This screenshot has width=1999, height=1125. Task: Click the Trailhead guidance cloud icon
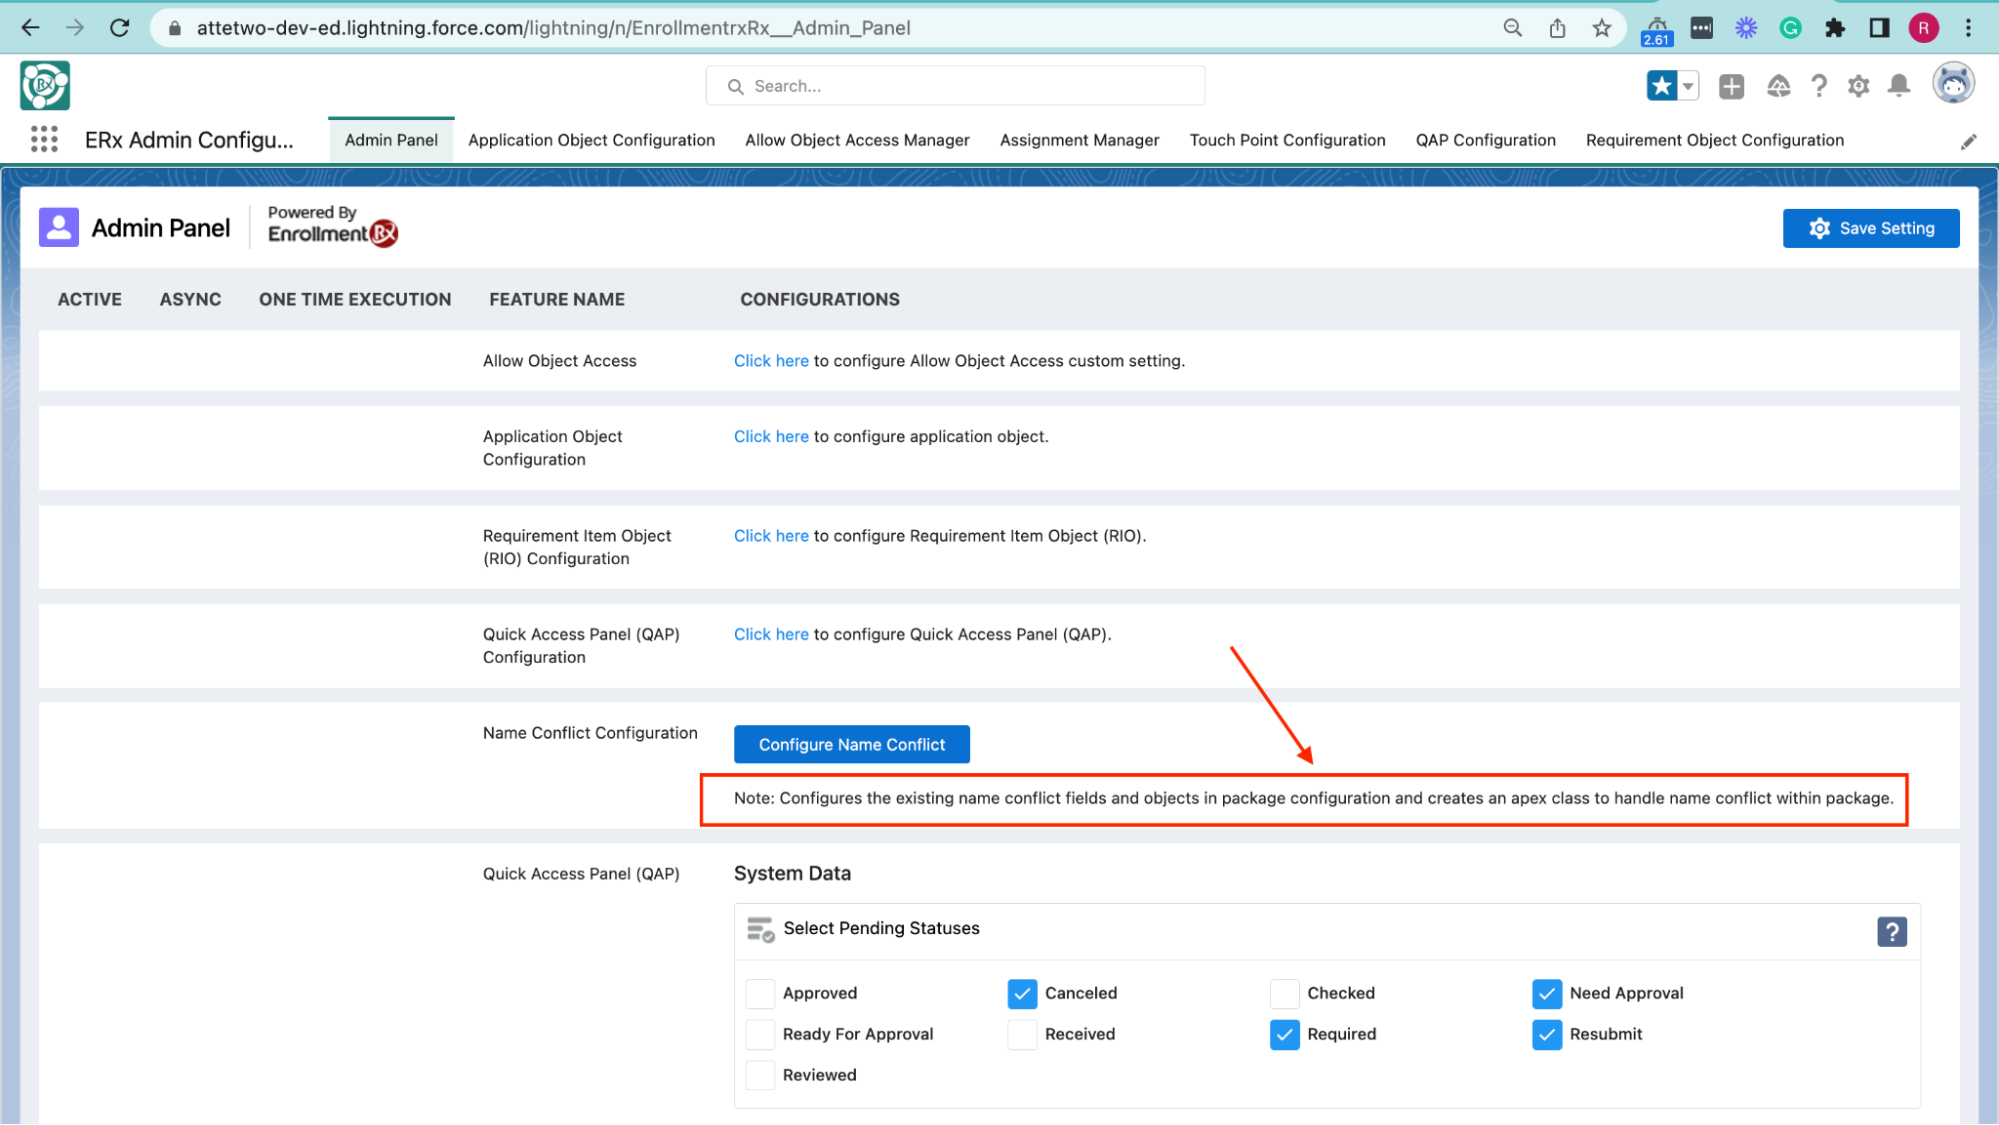point(1778,86)
